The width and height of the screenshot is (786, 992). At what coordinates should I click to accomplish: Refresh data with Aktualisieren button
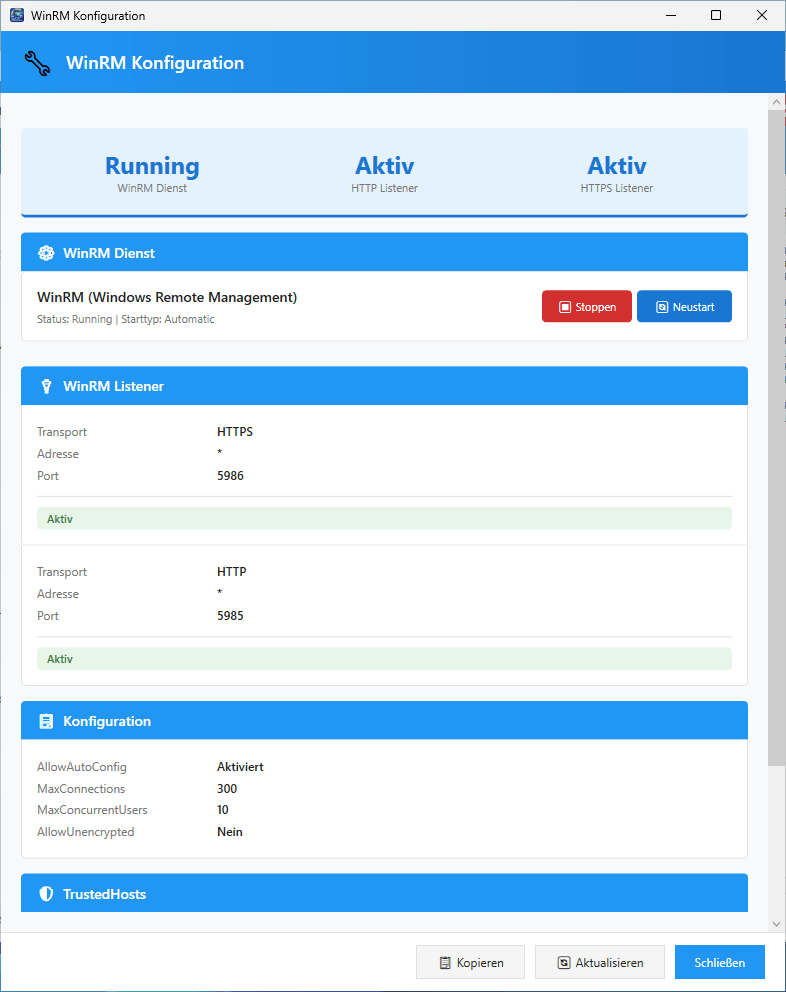pyautogui.click(x=600, y=962)
